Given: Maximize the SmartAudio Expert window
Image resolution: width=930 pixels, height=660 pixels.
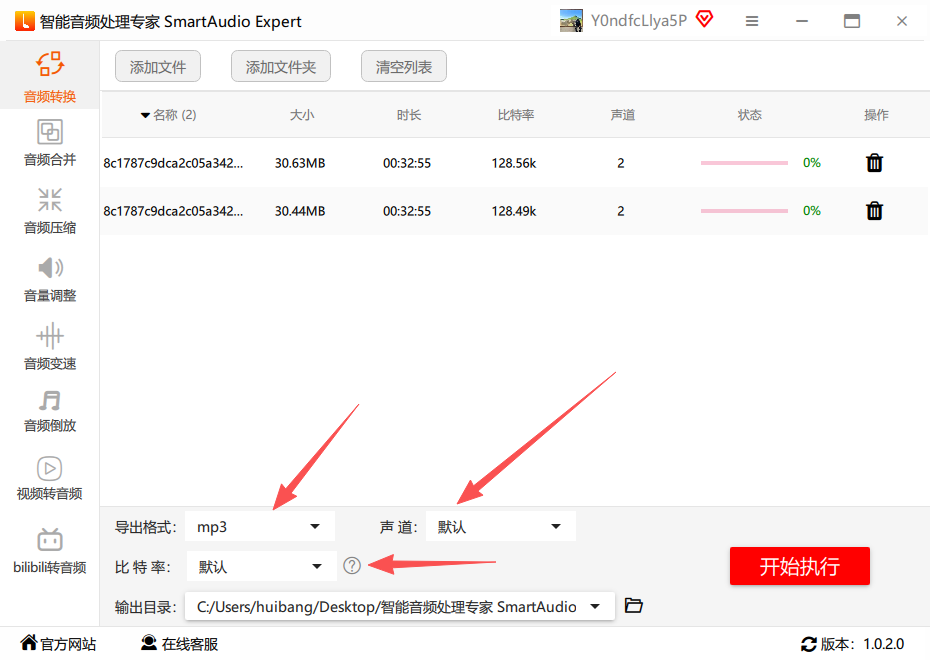Looking at the screenshot, I should (x=852, y=21).
